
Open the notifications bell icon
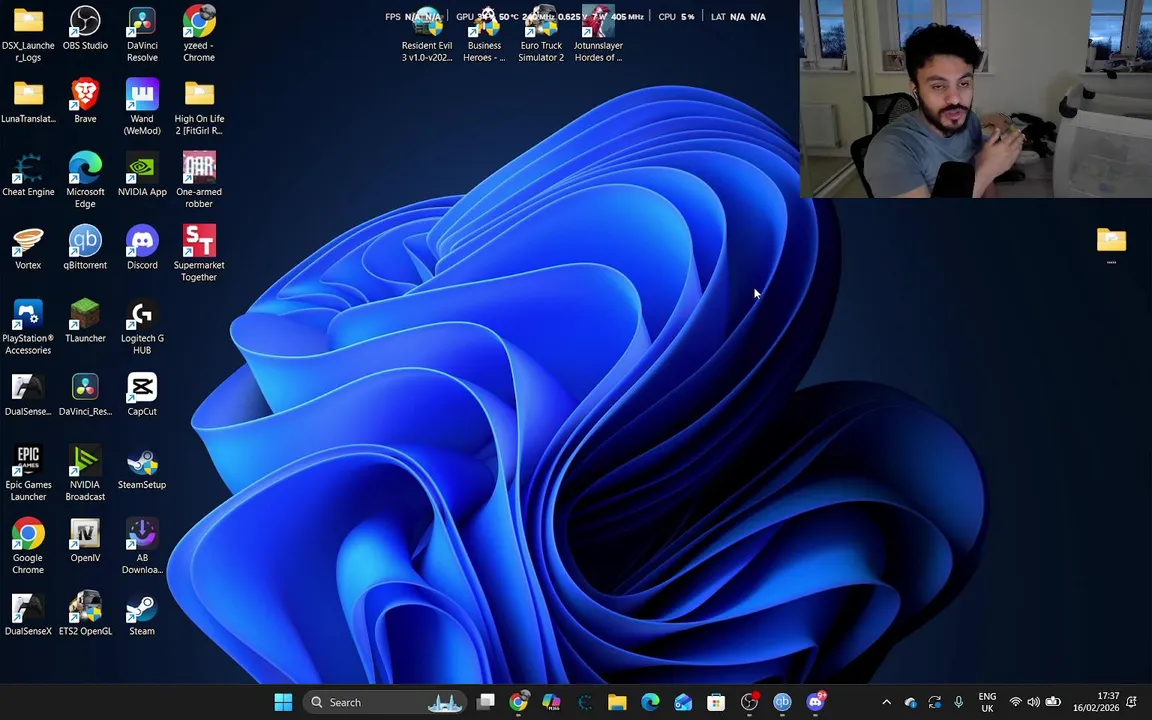coord(1132,702)
